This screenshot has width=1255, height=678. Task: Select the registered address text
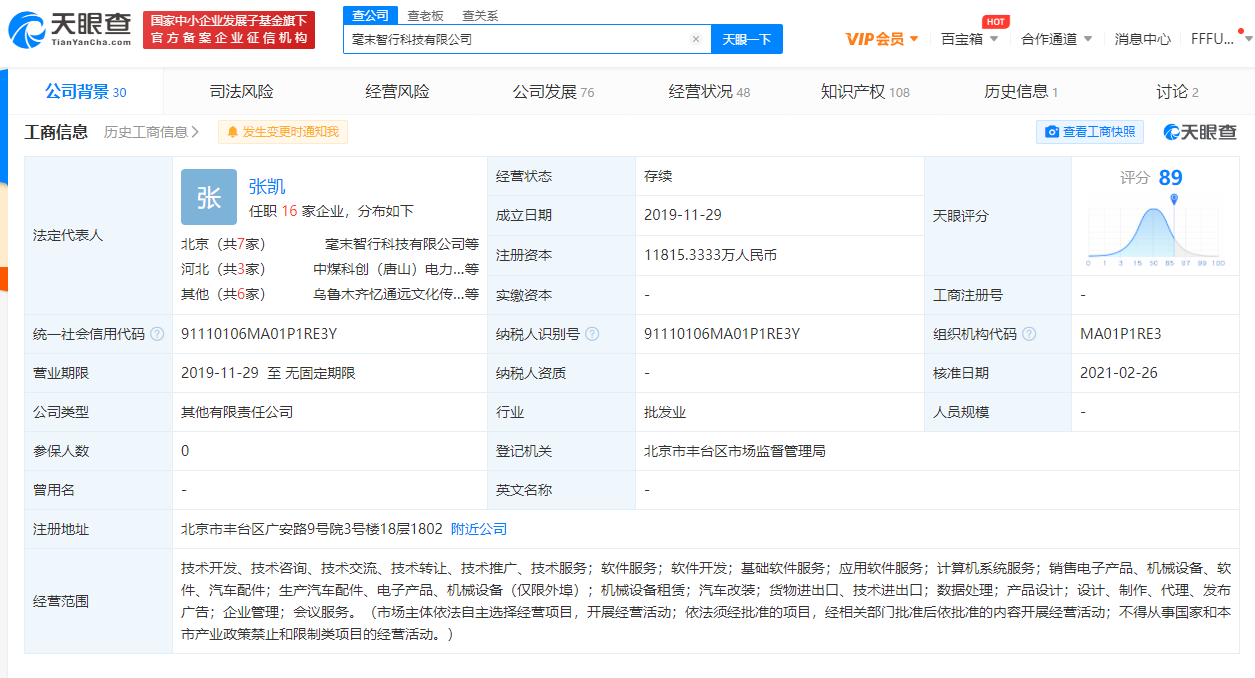tap(311, 529)
